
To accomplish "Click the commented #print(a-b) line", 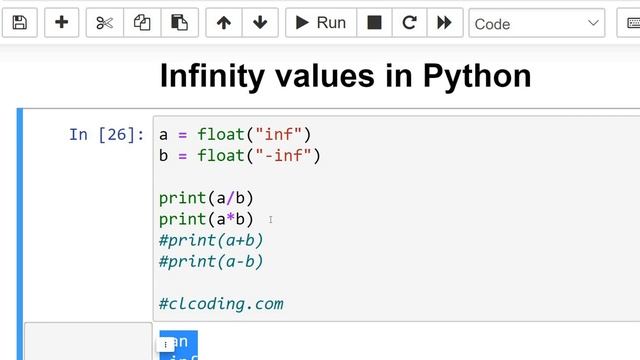I will click(211, 262).
